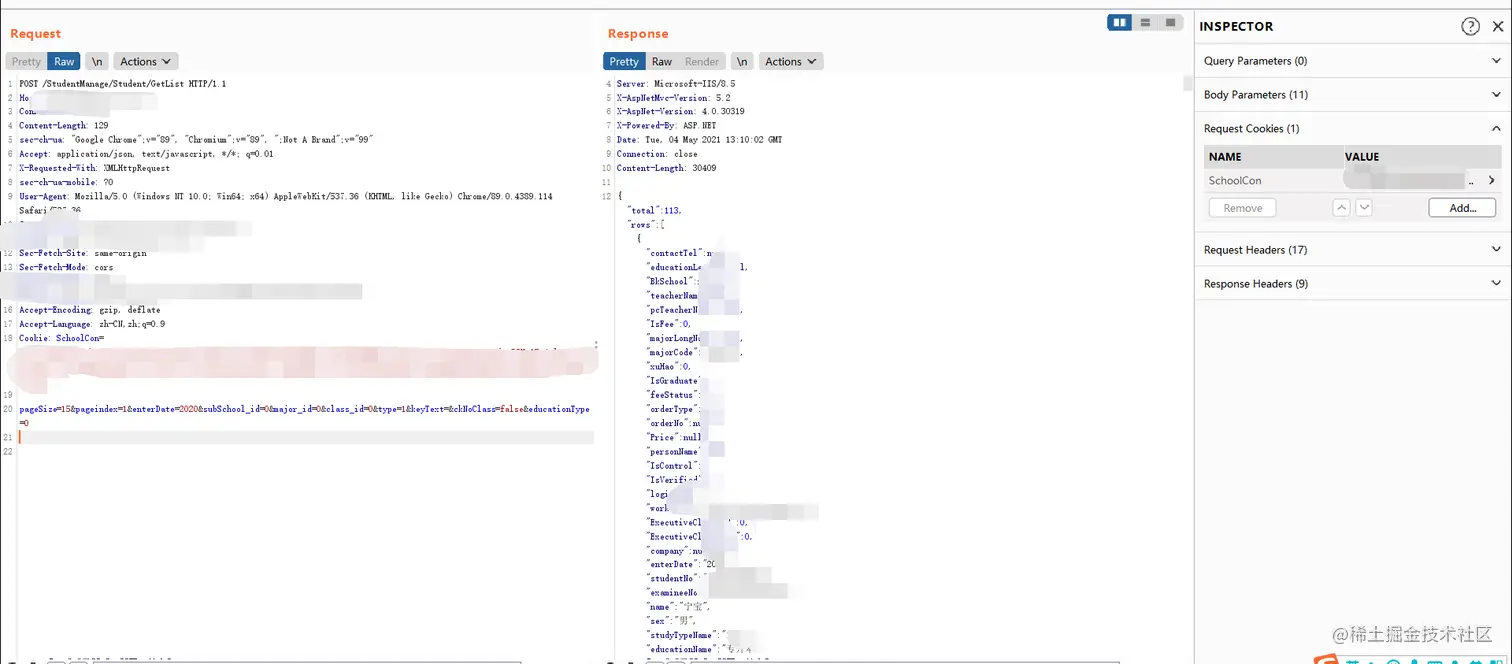1512x664 pixels.
Task: Click the Remove cookie button
Action: tap(1243, 208)
